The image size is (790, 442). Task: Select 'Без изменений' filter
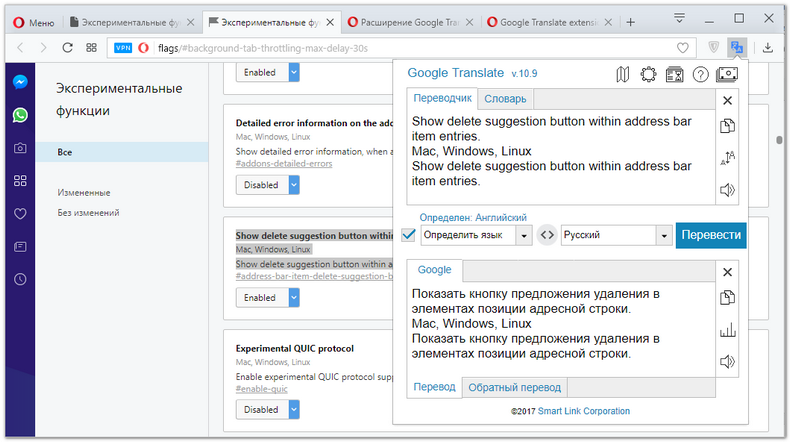pyautogui.click(x=88, y=213)
